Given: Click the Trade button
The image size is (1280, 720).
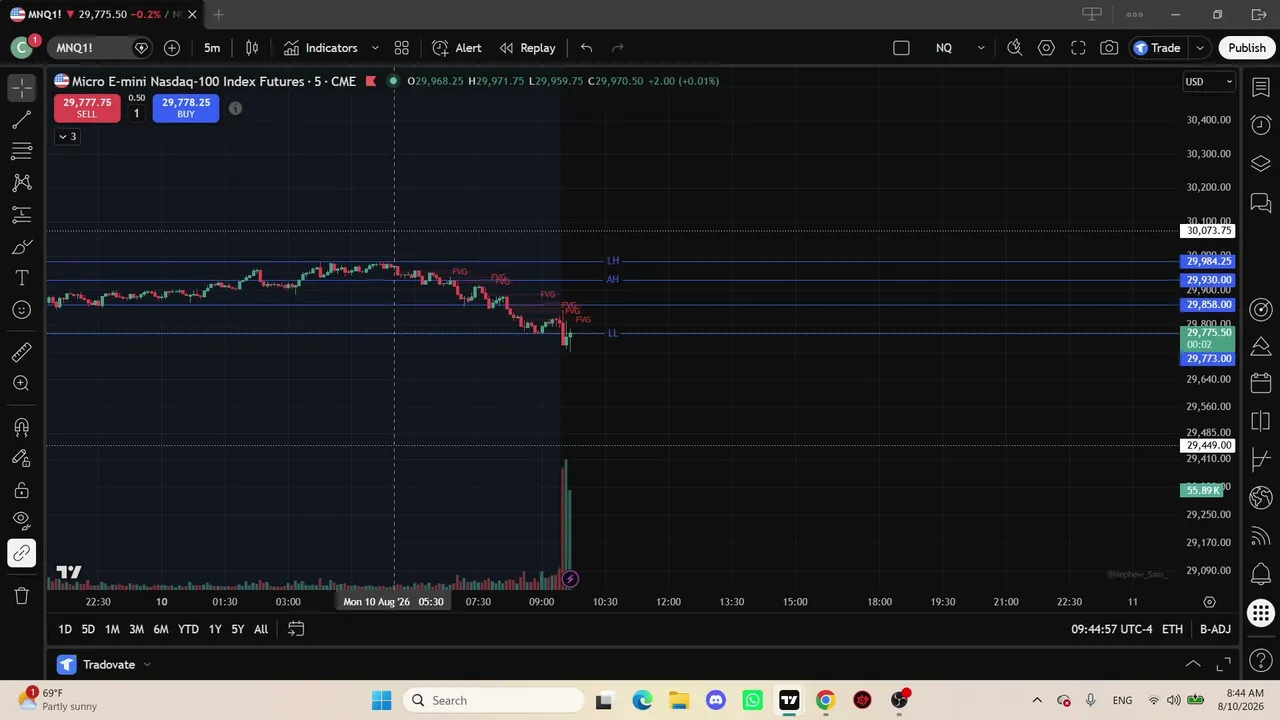Looking at the screenshot, I should click(1158, 48).
